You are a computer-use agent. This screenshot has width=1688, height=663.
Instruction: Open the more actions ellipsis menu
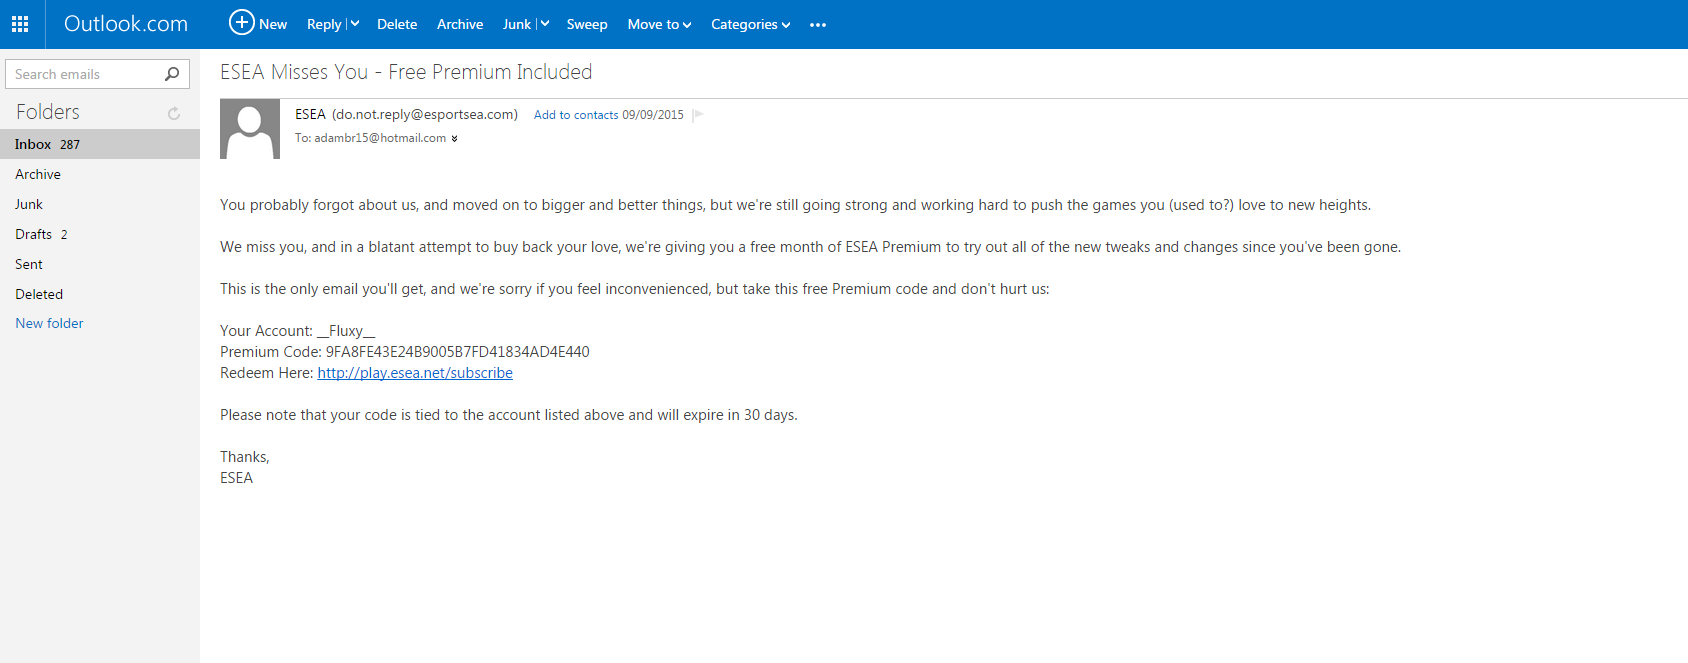[818, 25]
